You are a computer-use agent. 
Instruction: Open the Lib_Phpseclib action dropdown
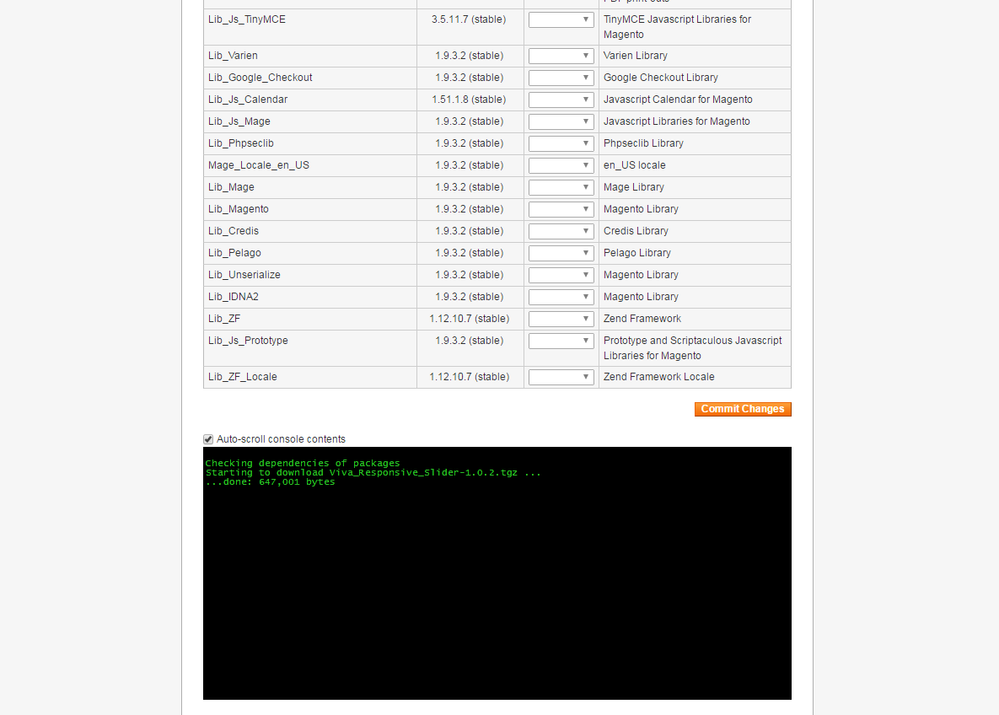561,144
